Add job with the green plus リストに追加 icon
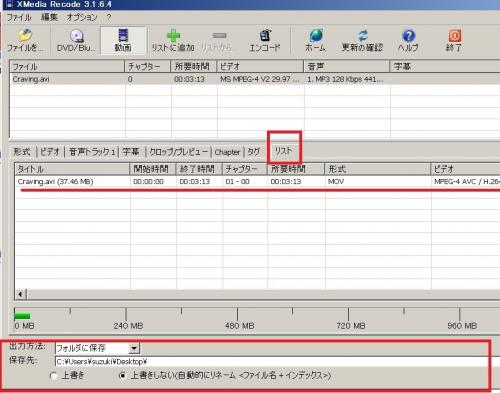Image resolution: width=500 pixels, height=393 pixels. pyautogui.click(x=173, y=40)
